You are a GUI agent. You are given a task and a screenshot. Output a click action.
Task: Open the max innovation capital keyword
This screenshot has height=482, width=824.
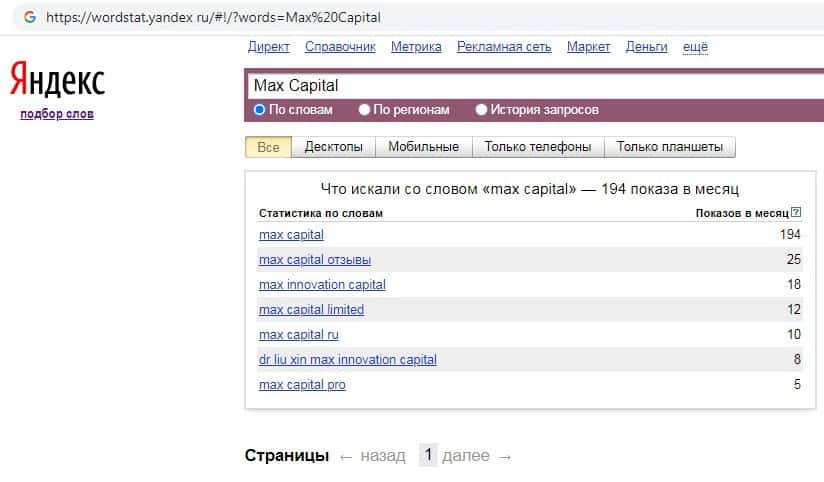tap(322, 285)
